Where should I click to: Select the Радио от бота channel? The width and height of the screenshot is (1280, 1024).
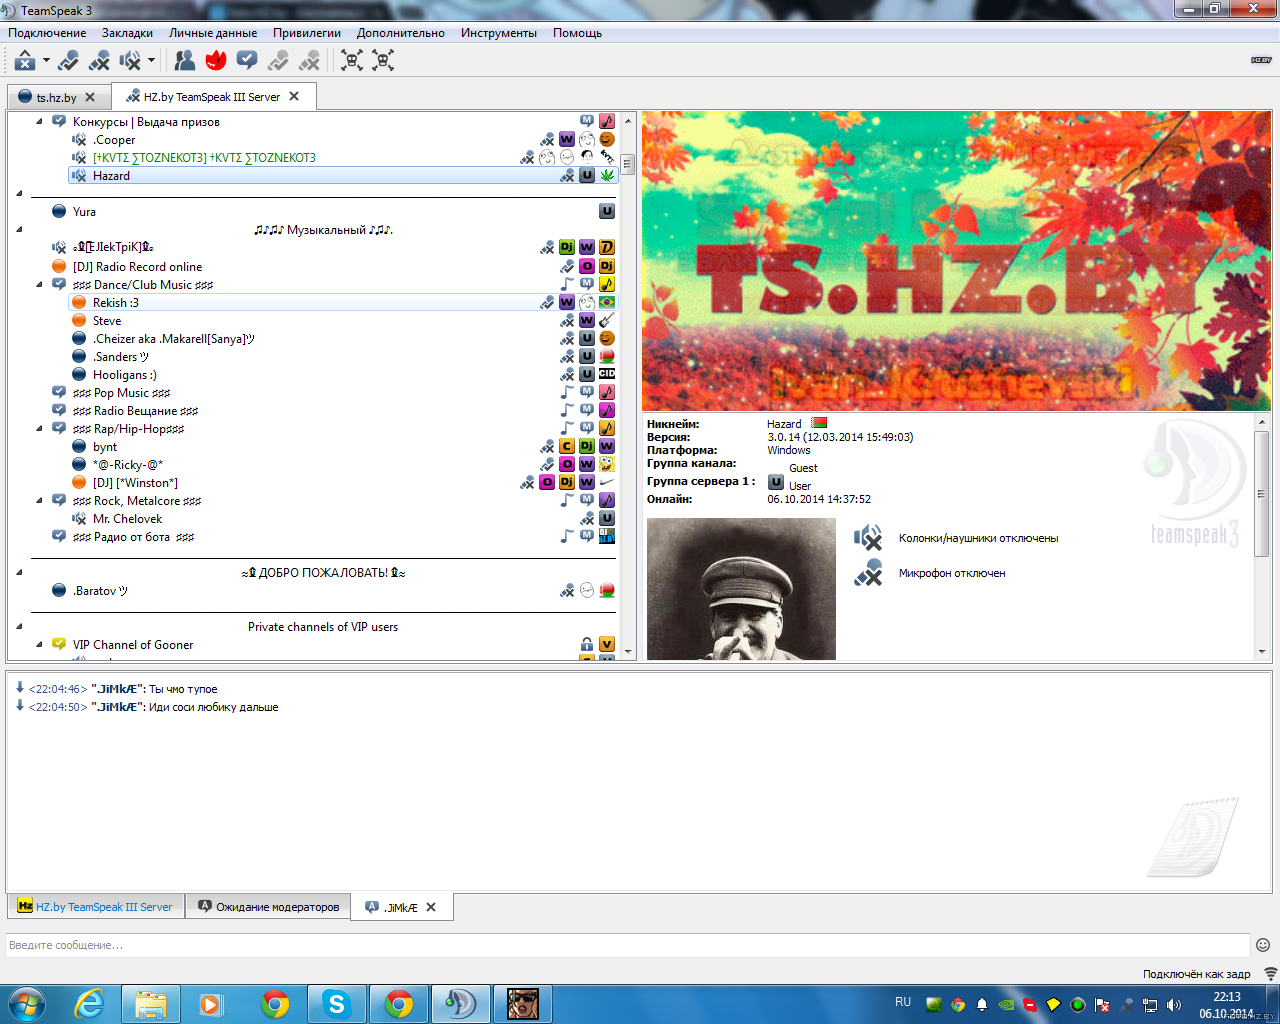[x=333, y=537]
